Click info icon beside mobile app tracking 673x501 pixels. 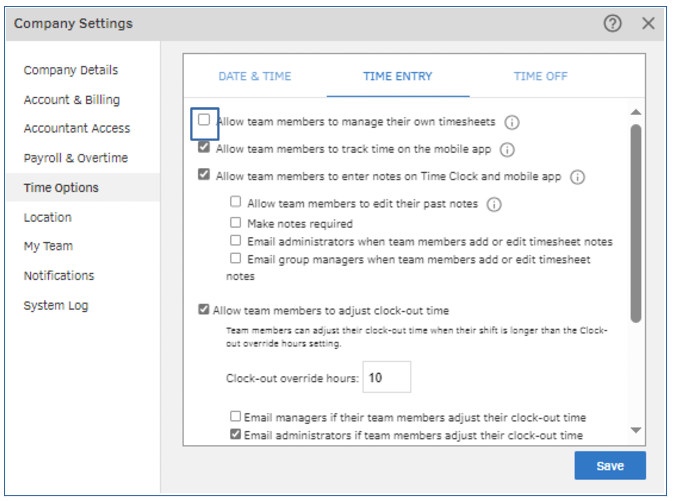[x=507, y=150]
